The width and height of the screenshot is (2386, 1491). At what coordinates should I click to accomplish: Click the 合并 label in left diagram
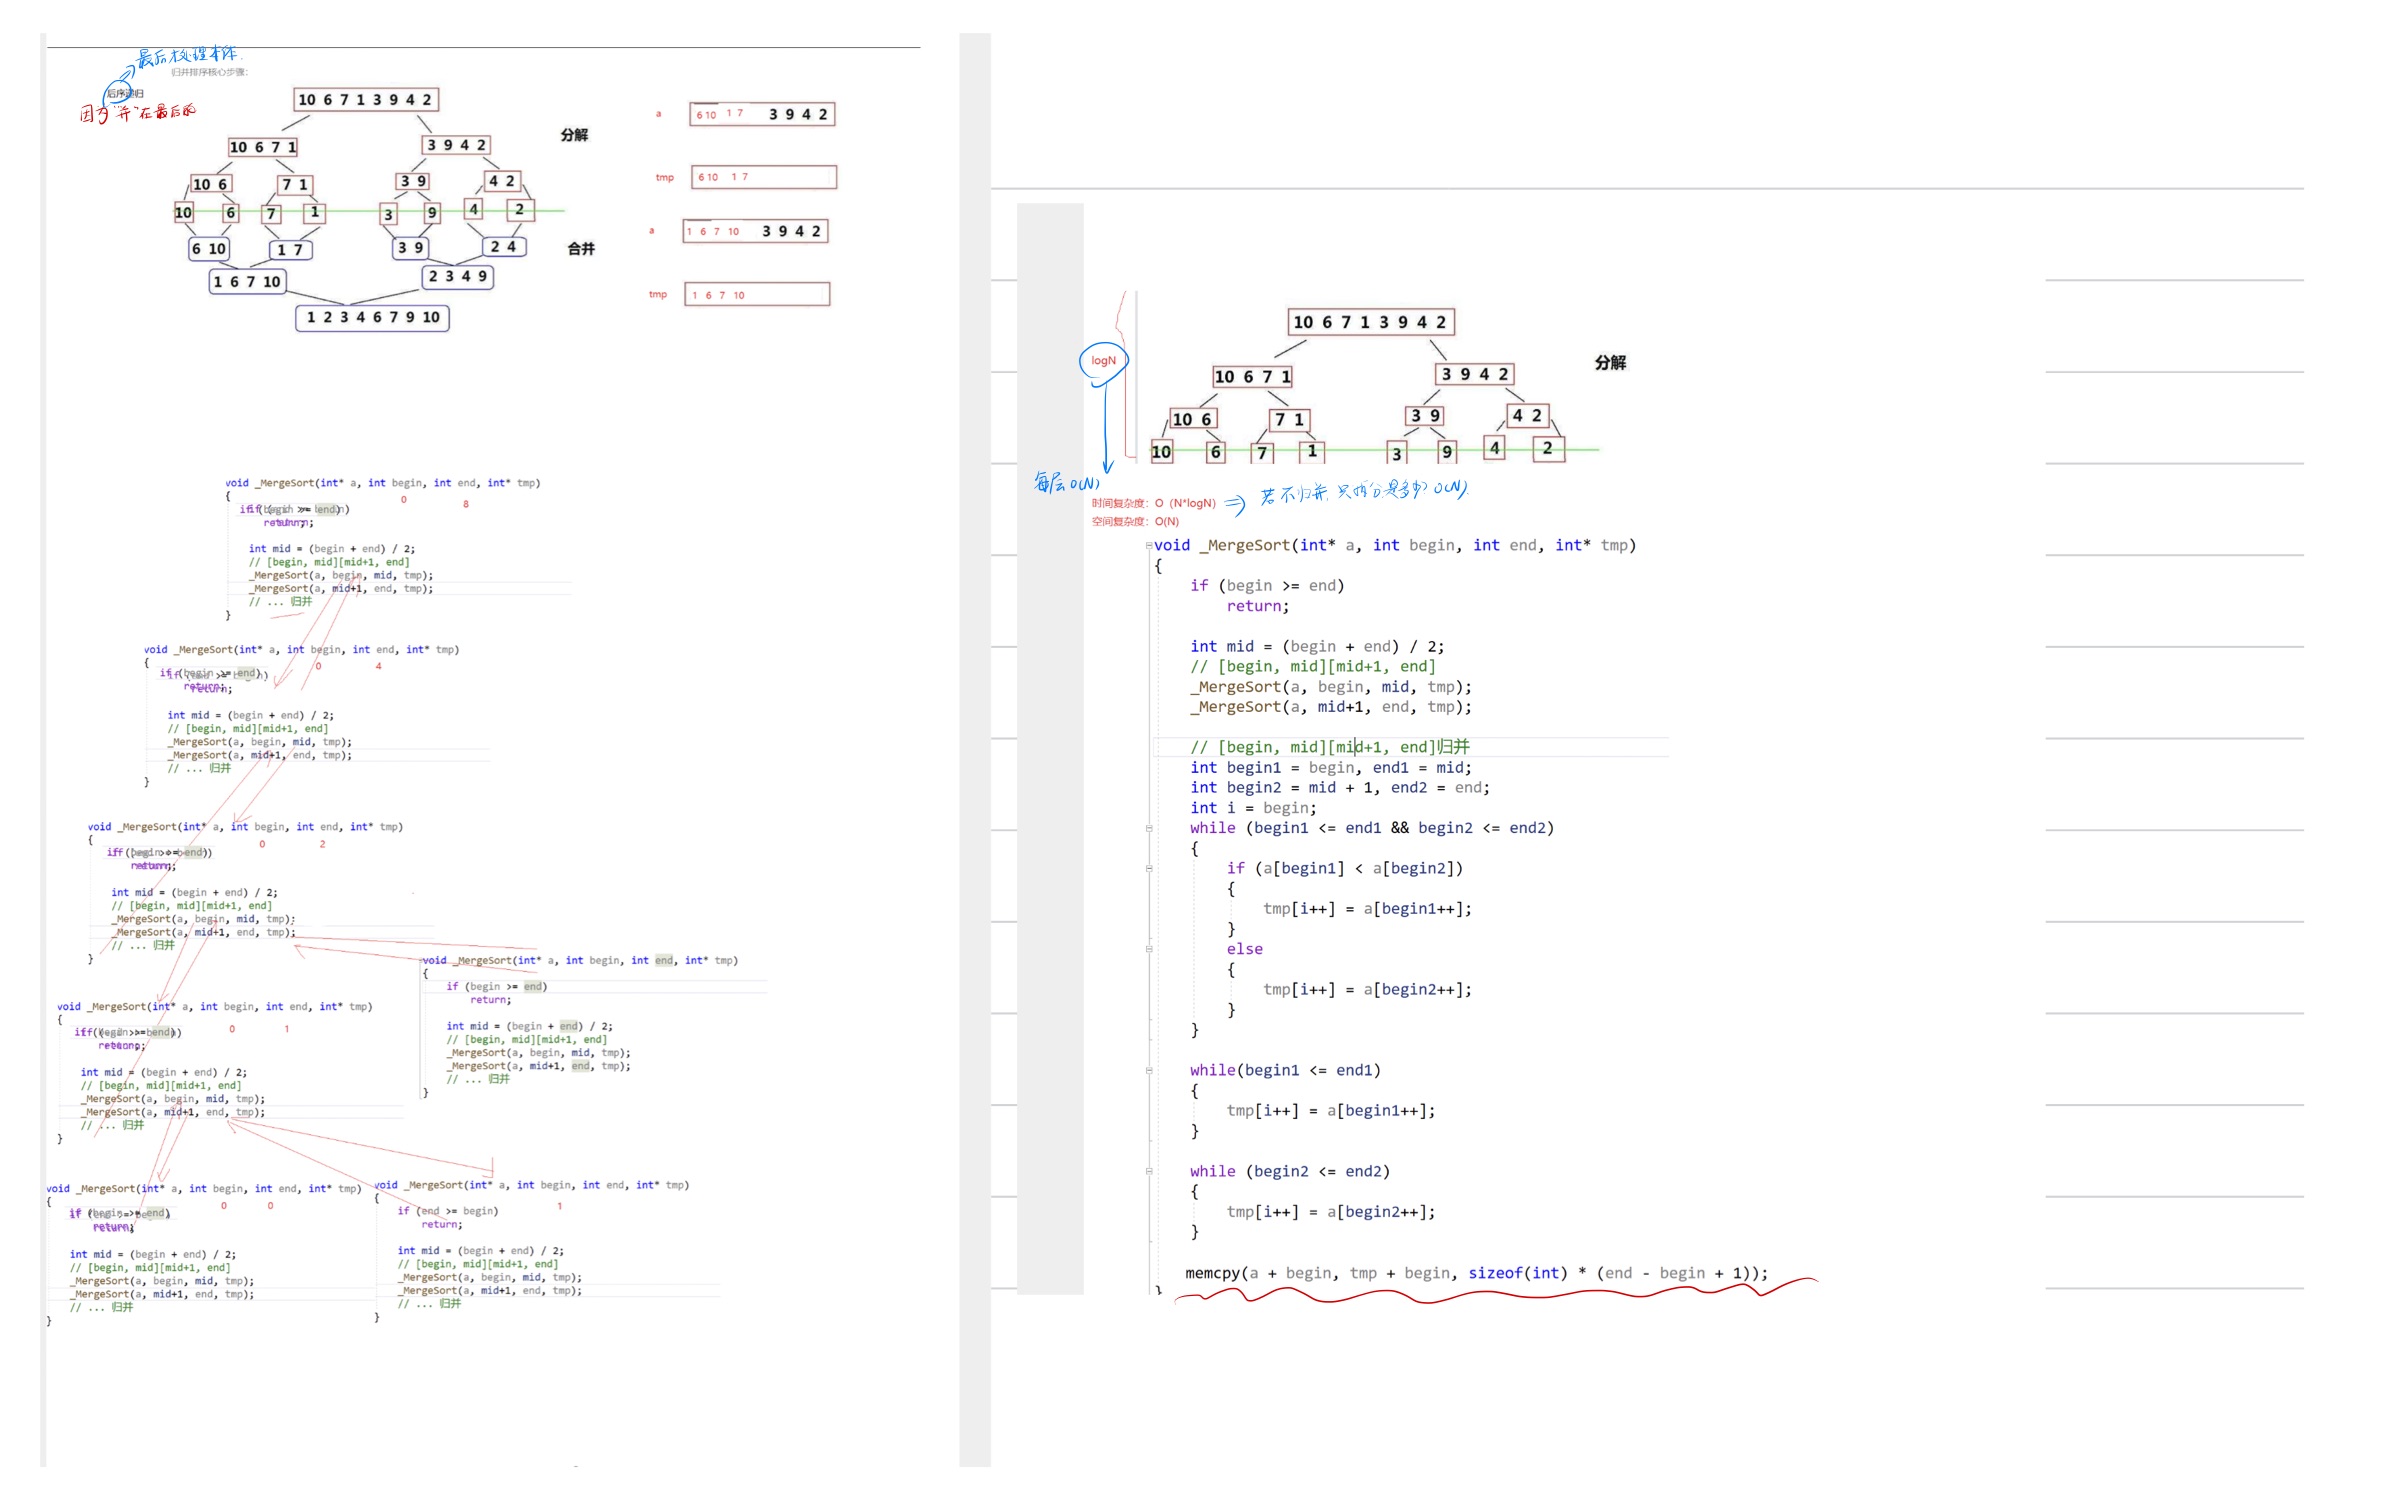coord(581,249)
